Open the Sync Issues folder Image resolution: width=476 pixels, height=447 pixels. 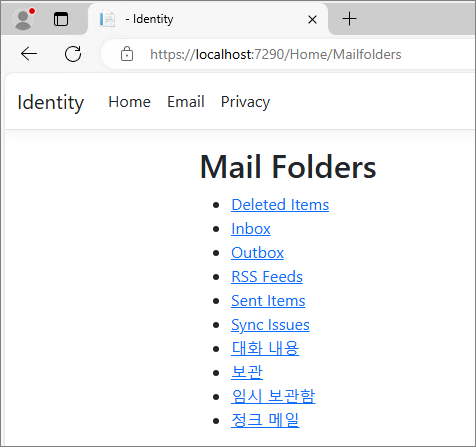tap(270, 325)
